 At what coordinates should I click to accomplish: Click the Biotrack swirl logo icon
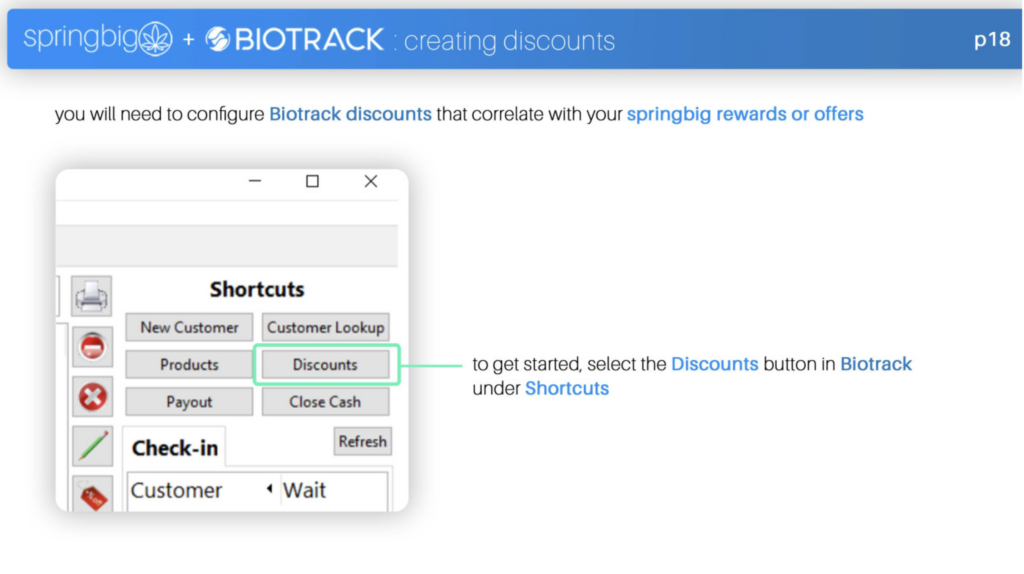pyautogui.click(x=217, y=39)
